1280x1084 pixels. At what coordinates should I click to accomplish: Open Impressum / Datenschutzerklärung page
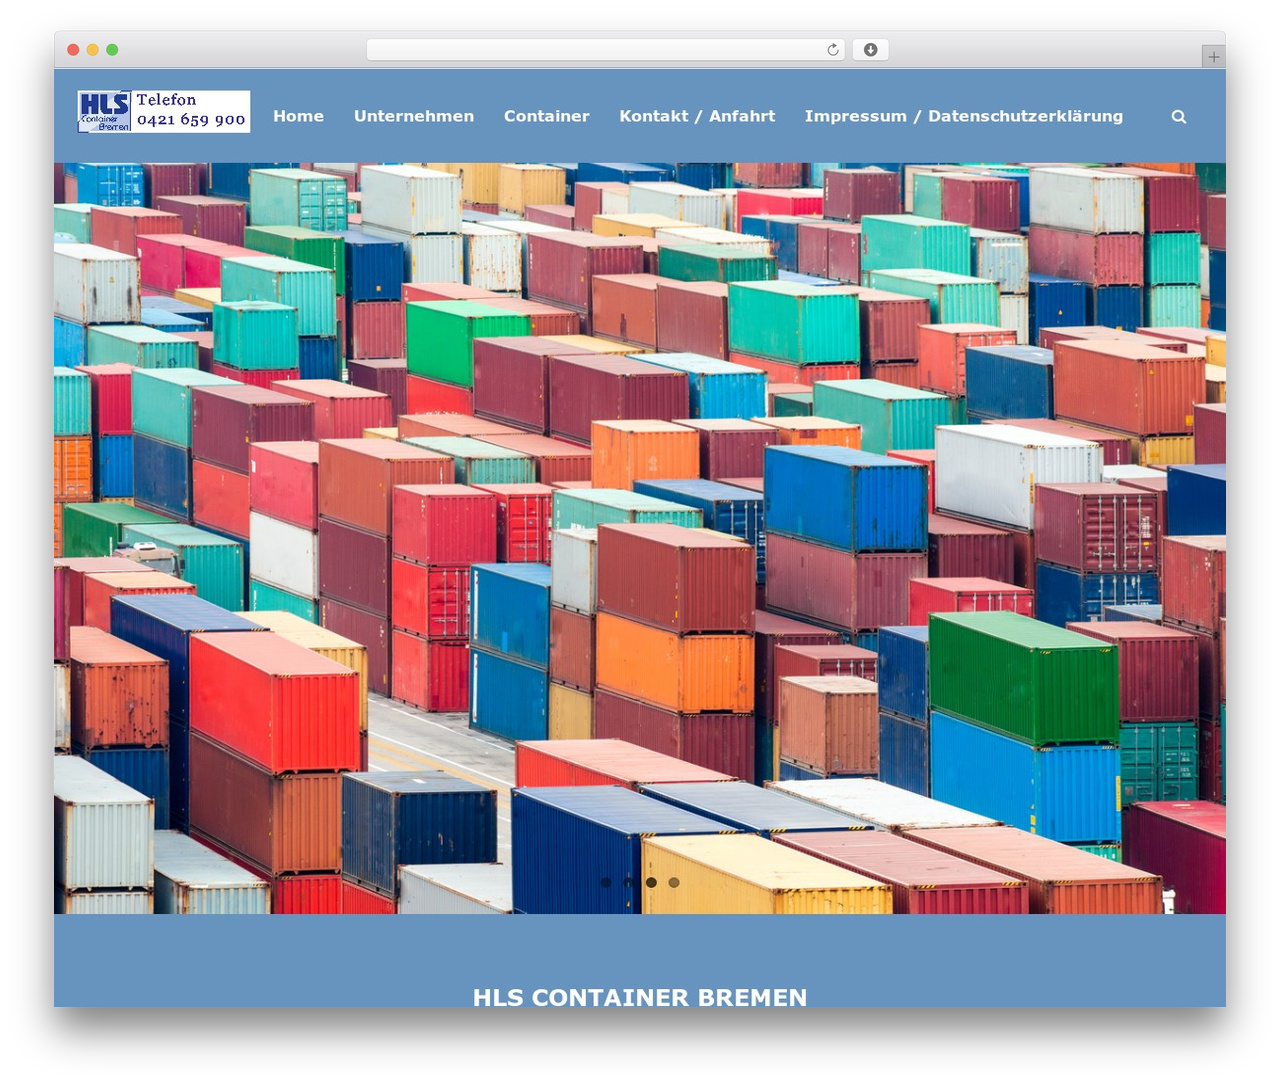[x=964, y=116]
